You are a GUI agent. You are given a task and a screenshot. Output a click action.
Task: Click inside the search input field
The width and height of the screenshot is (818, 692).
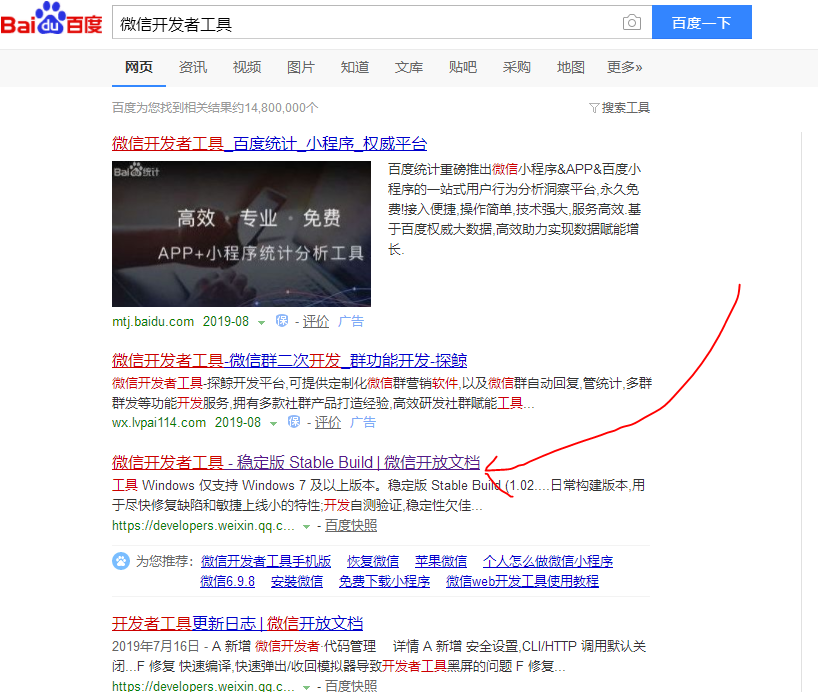pyautogui.click(x=350, y=21)
